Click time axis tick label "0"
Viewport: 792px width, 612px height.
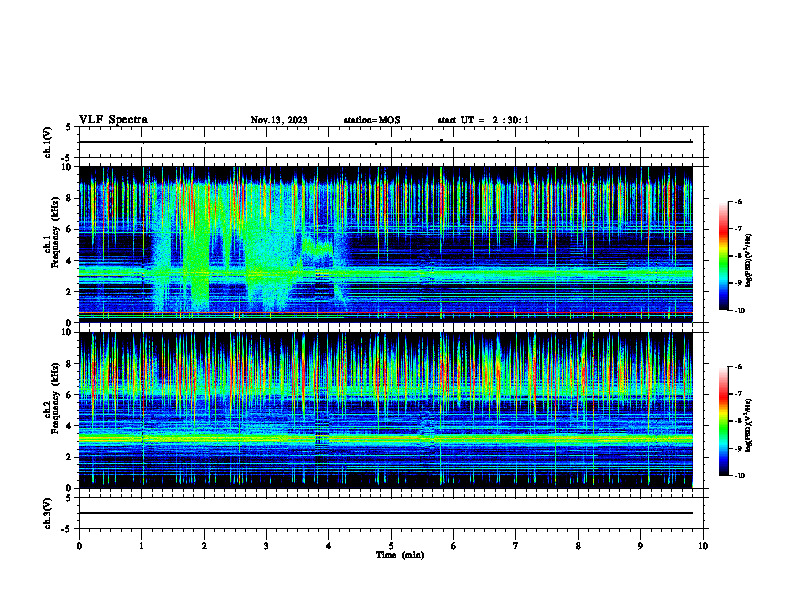pyautogui.click(x=79, y=546)
